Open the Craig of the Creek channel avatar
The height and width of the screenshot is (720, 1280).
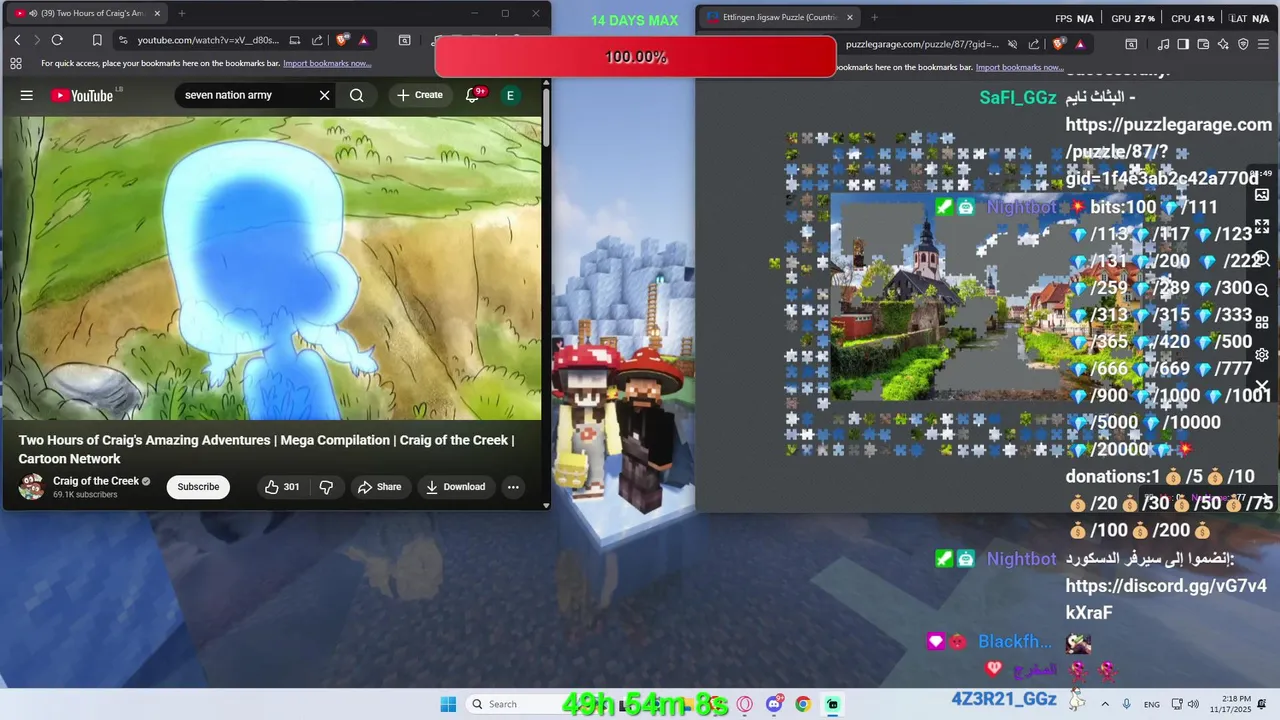tap(32, 487)
